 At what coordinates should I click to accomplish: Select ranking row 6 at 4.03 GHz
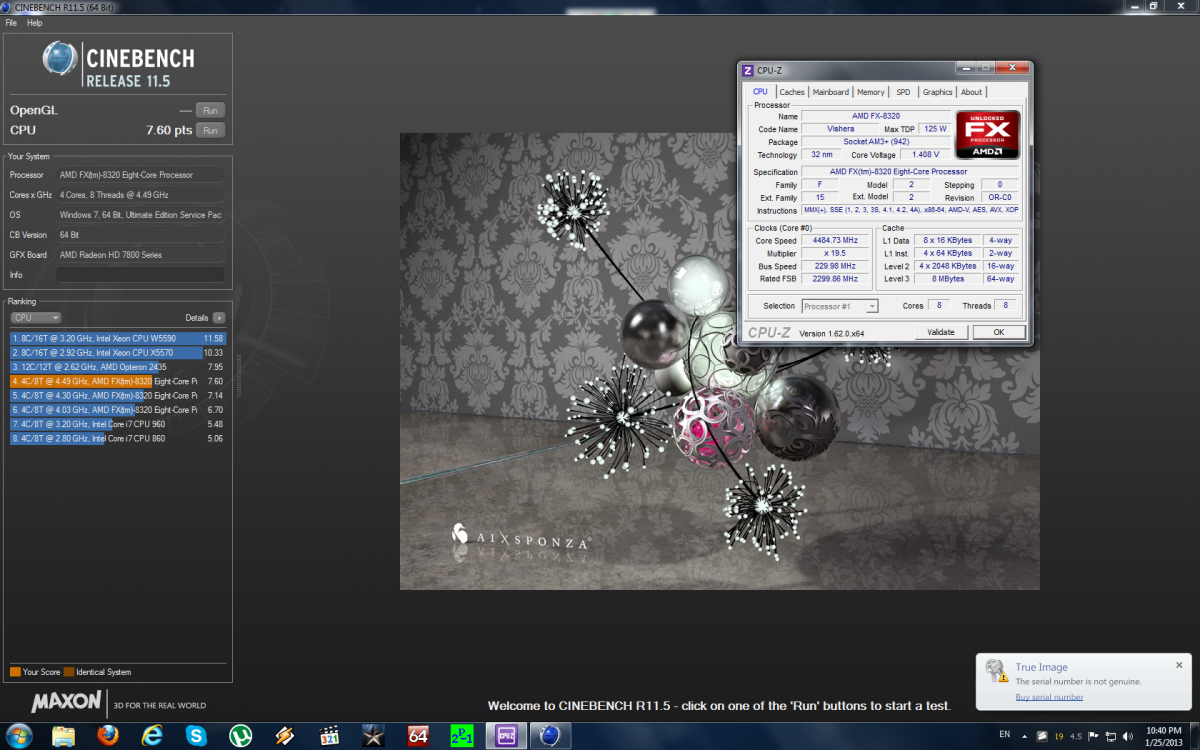[118, 409]
